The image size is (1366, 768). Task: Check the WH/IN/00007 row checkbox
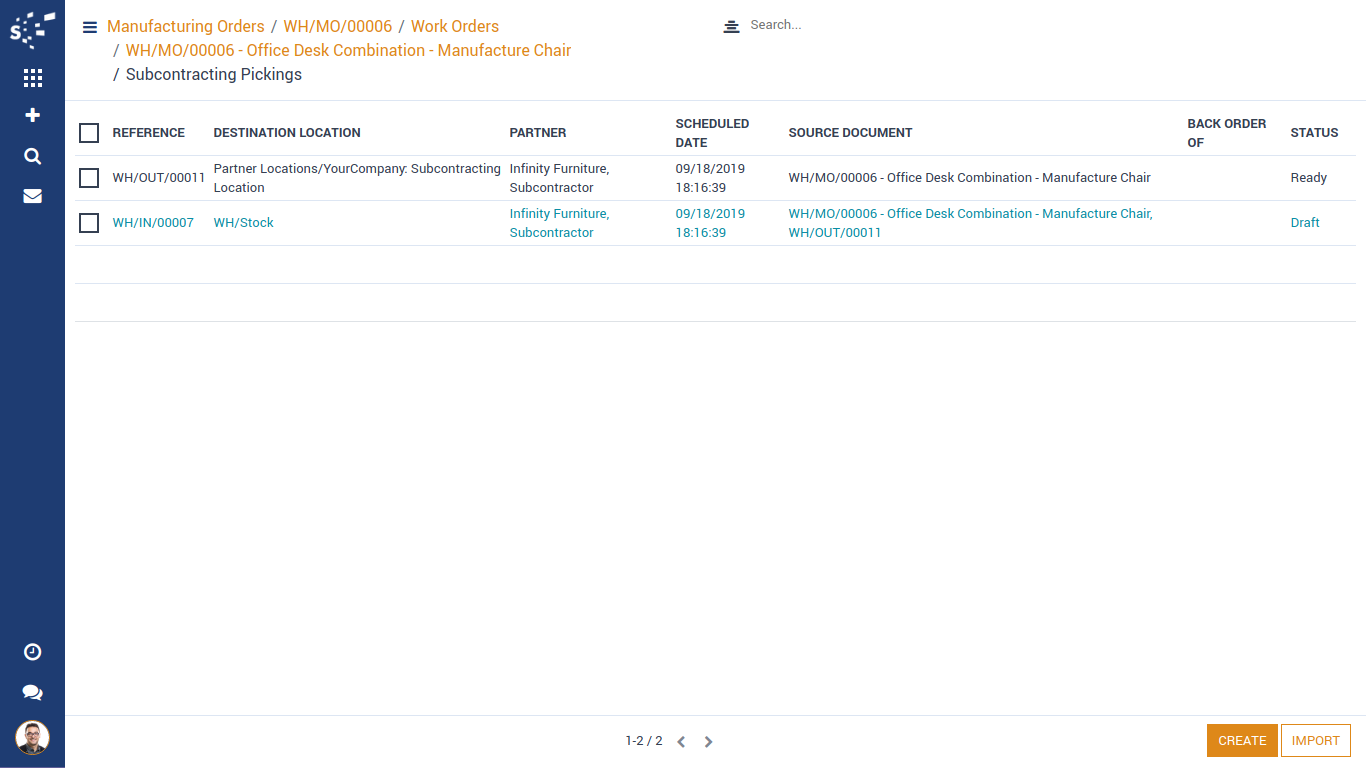pos(89,223)
